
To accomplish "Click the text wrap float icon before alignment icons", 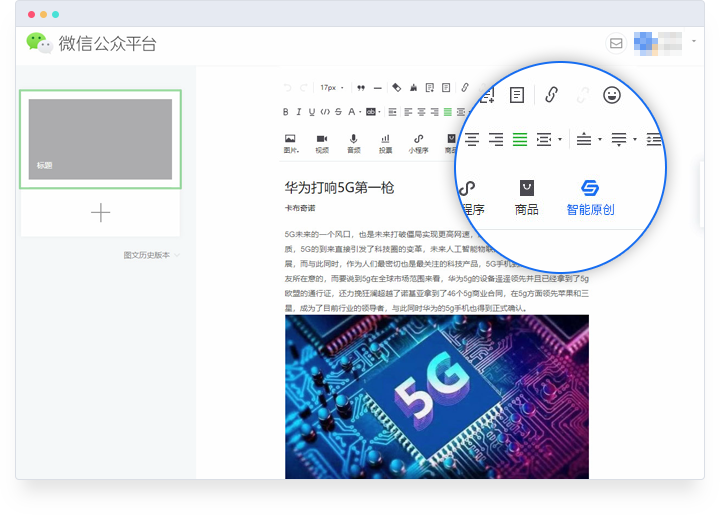I will [x=392, y=112].
